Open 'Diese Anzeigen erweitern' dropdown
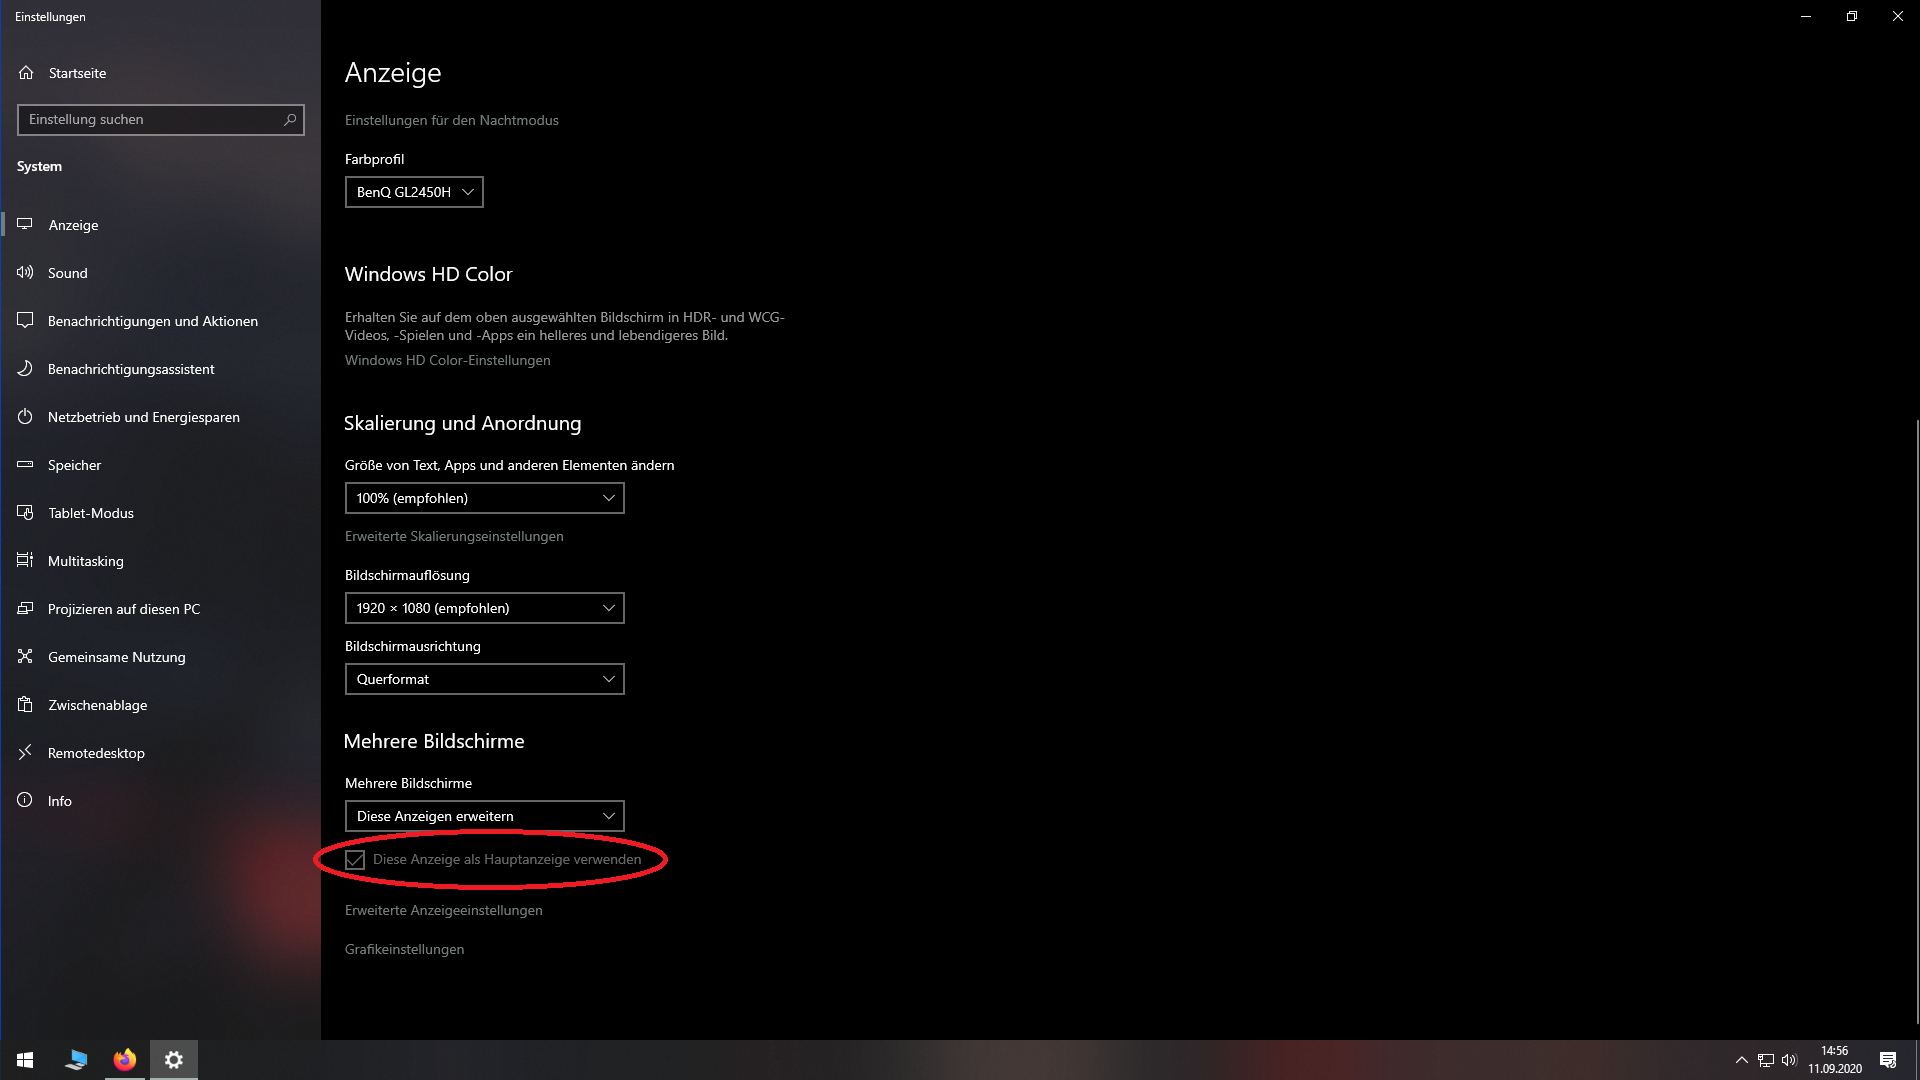Image resolution: width=1920 pixels, height=1080 pixels. click(x=484, y=816)
